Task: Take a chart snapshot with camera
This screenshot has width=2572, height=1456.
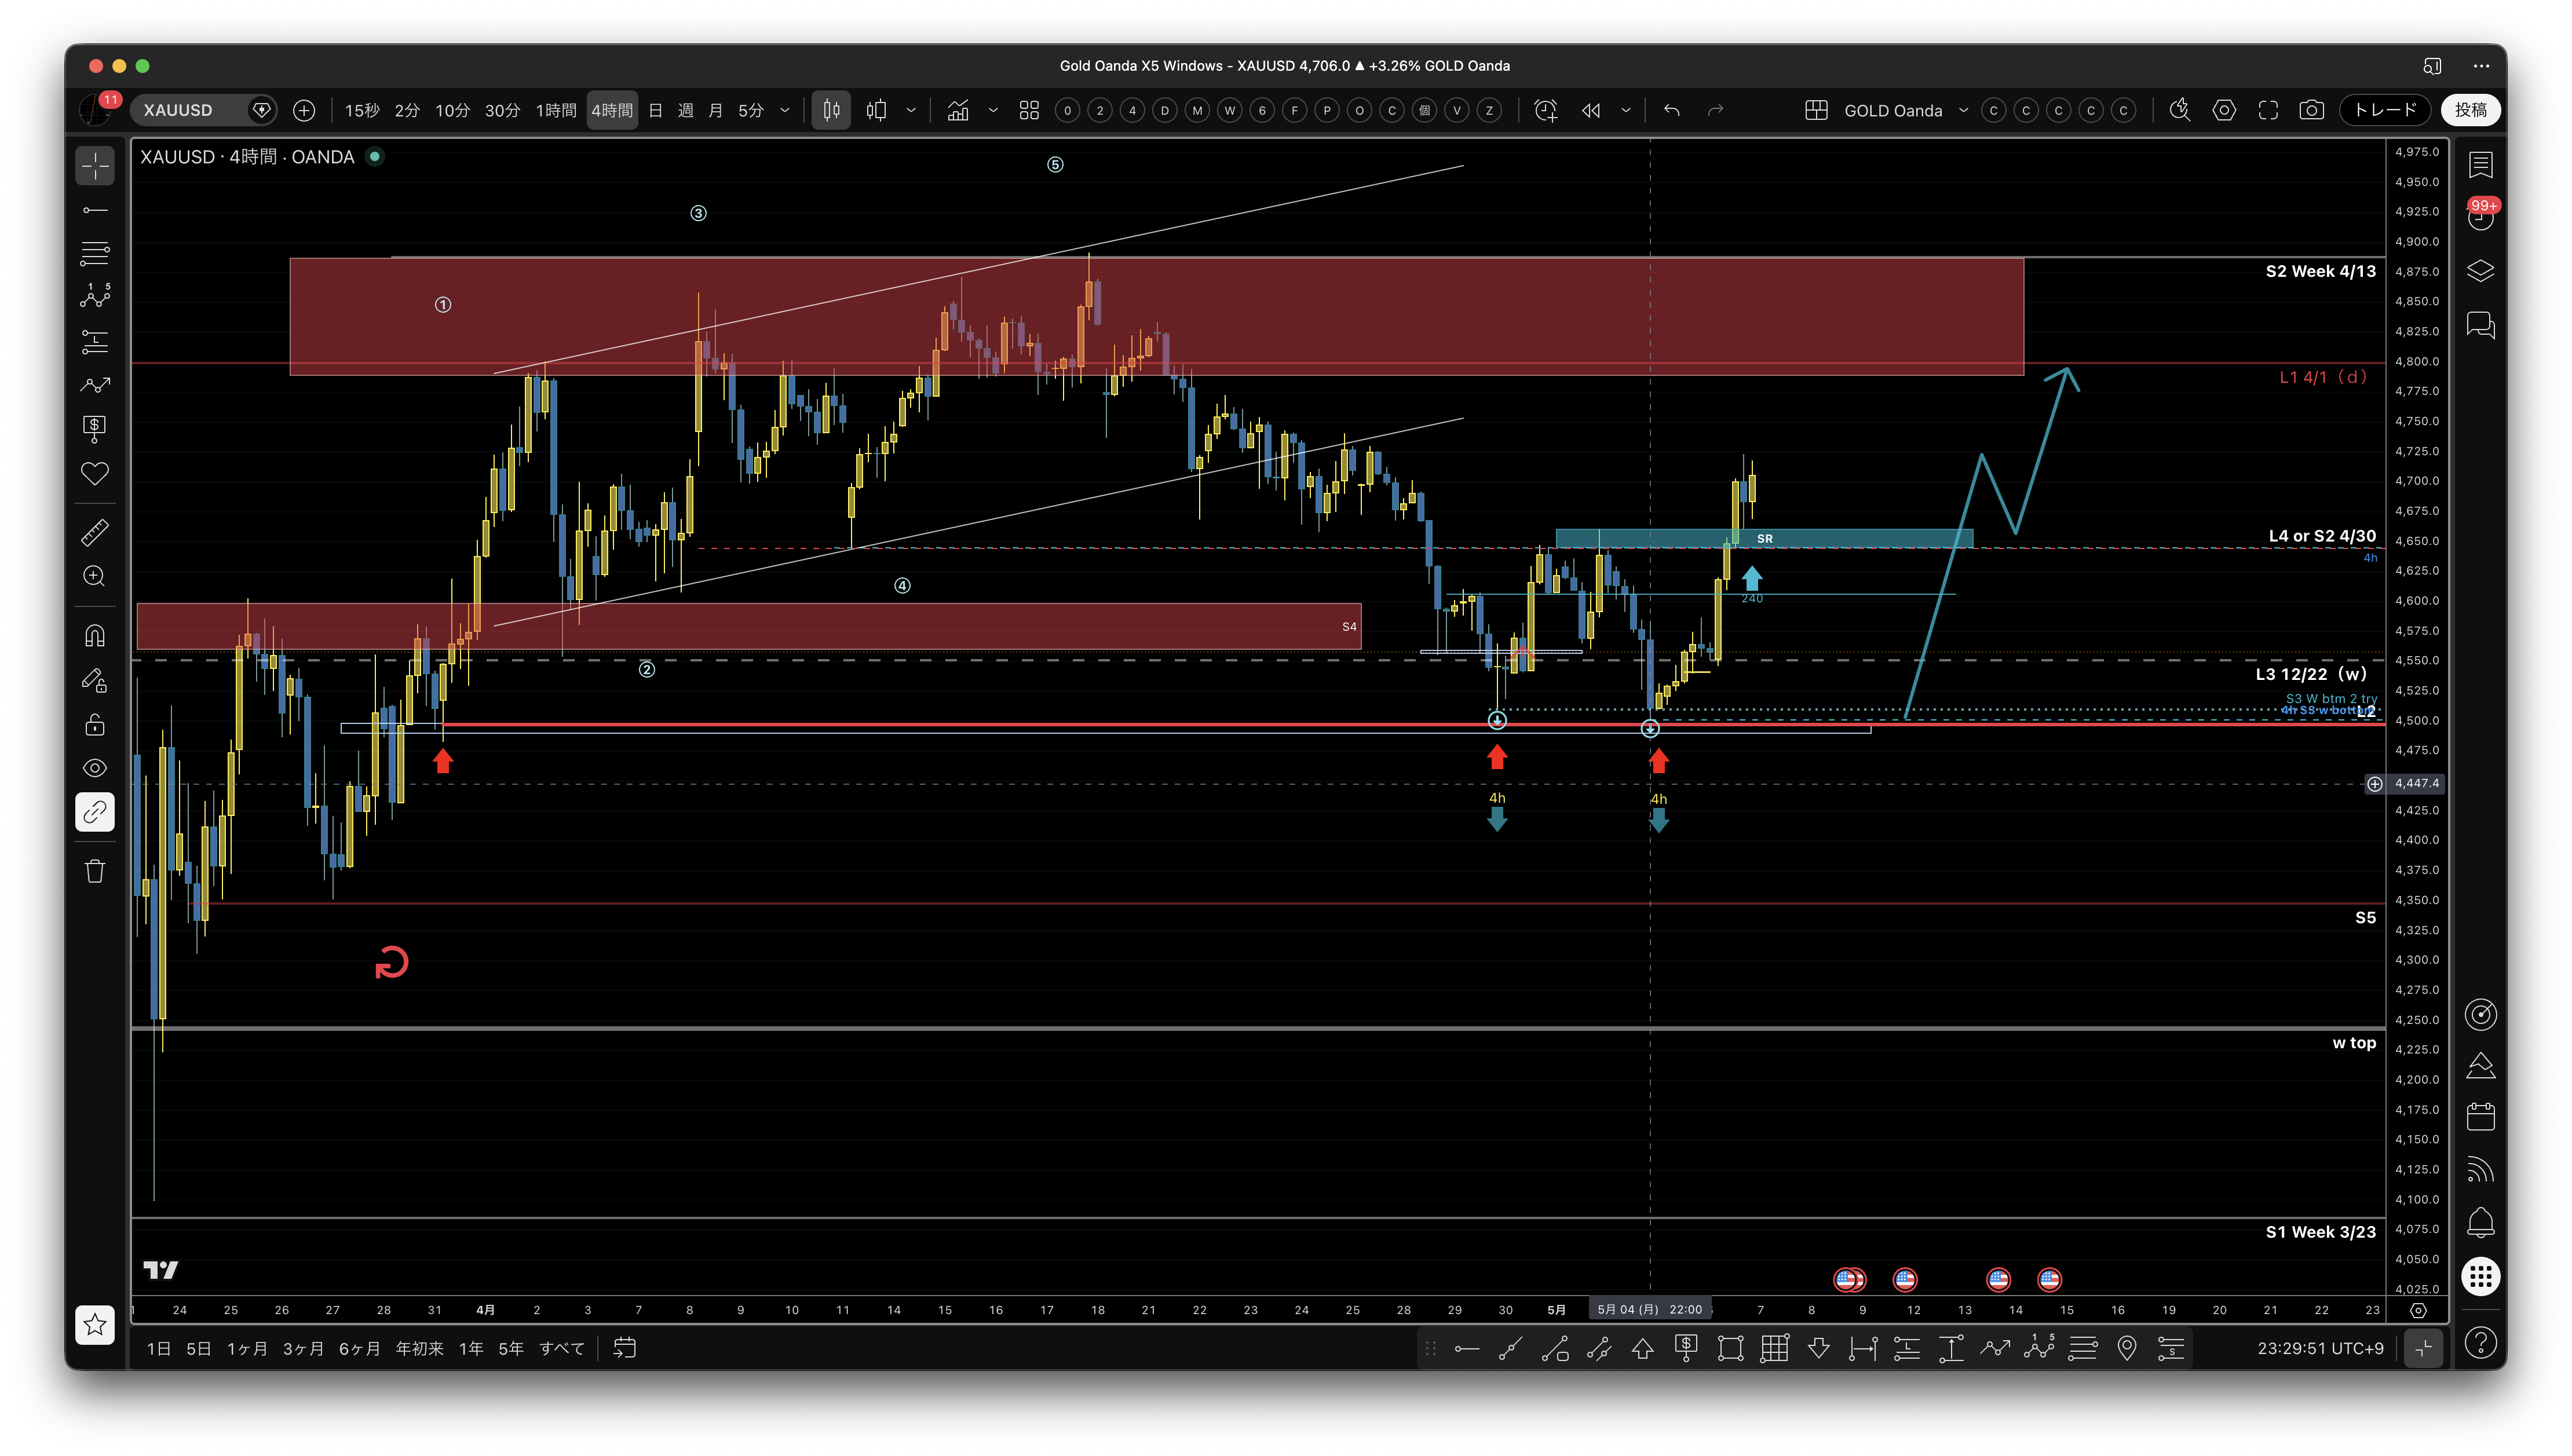Action: (2311, 110)
